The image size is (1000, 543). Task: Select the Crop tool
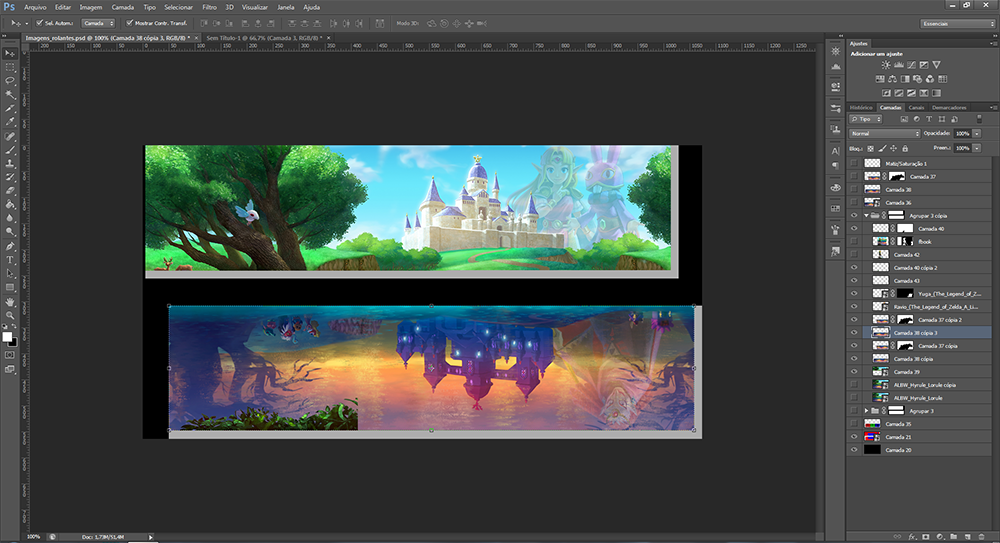(x=10, y=108)
